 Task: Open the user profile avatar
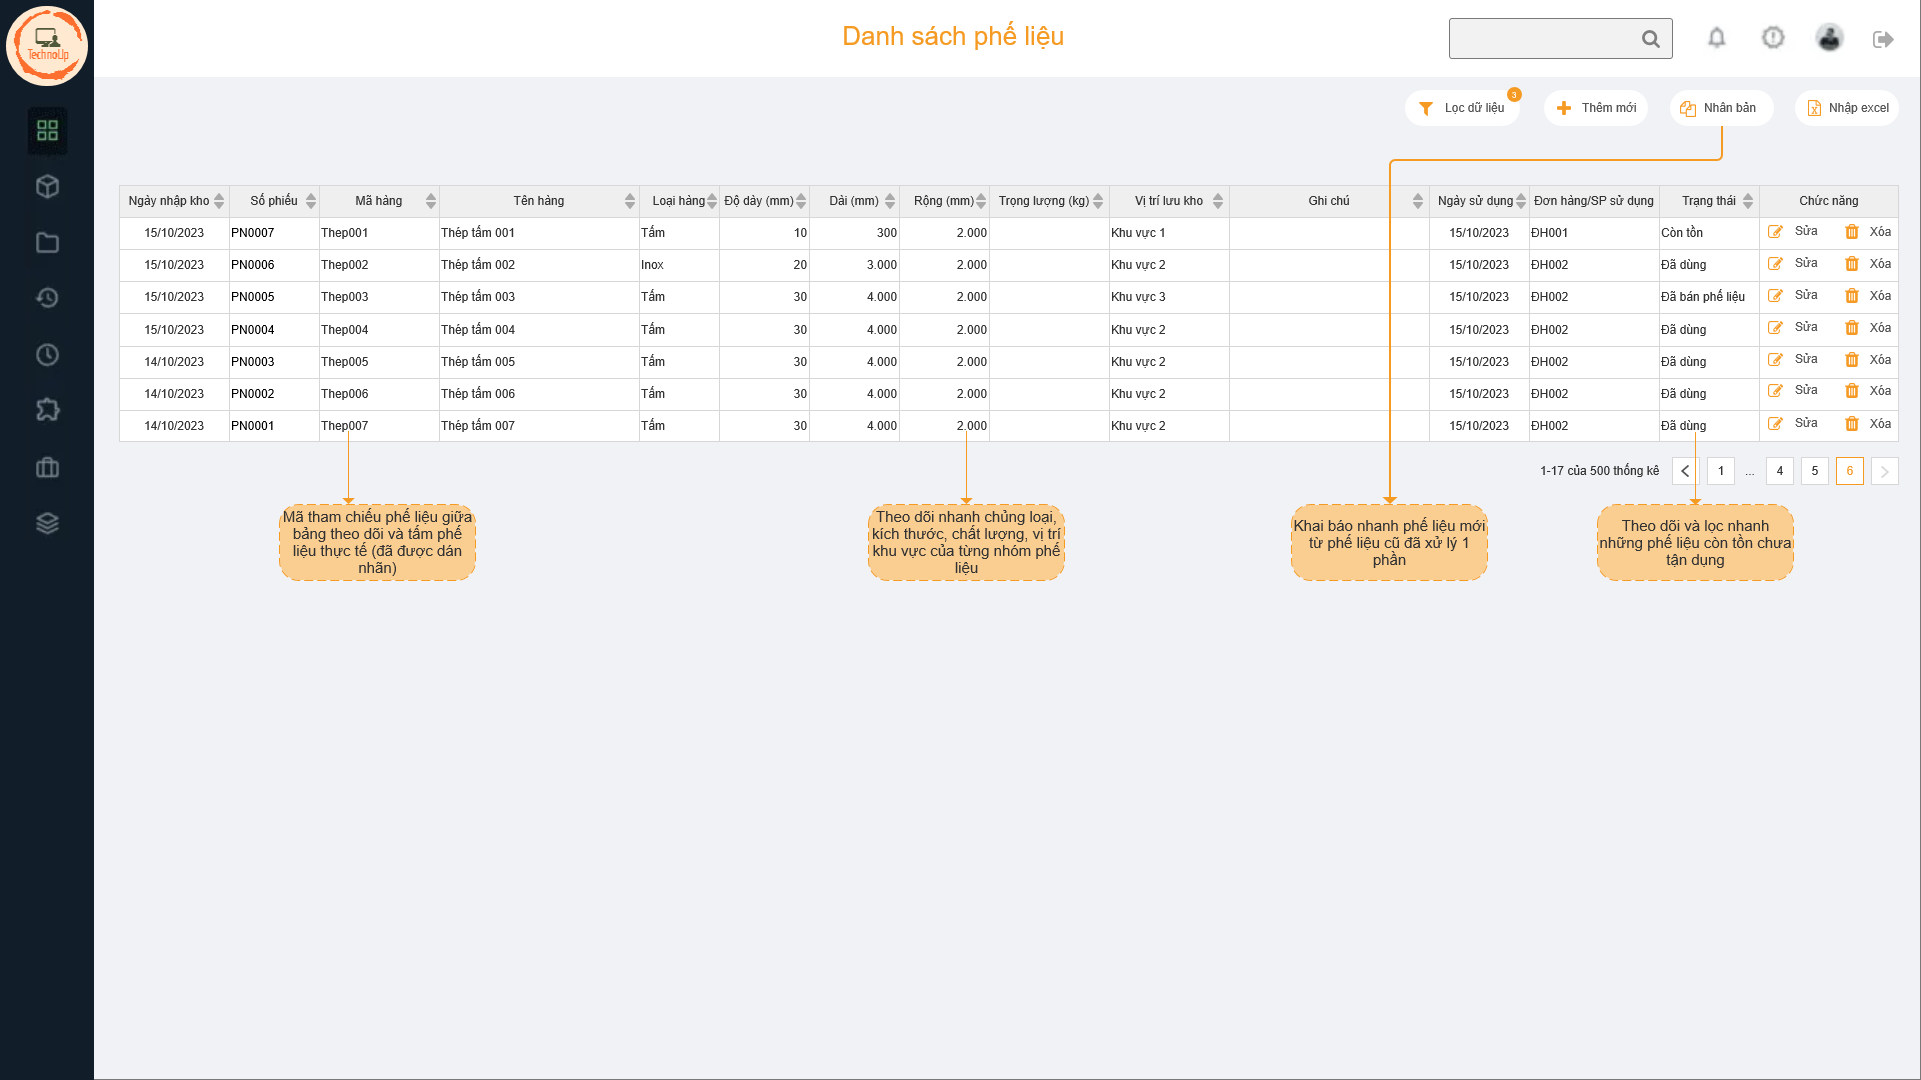[x=1829, y=38]
